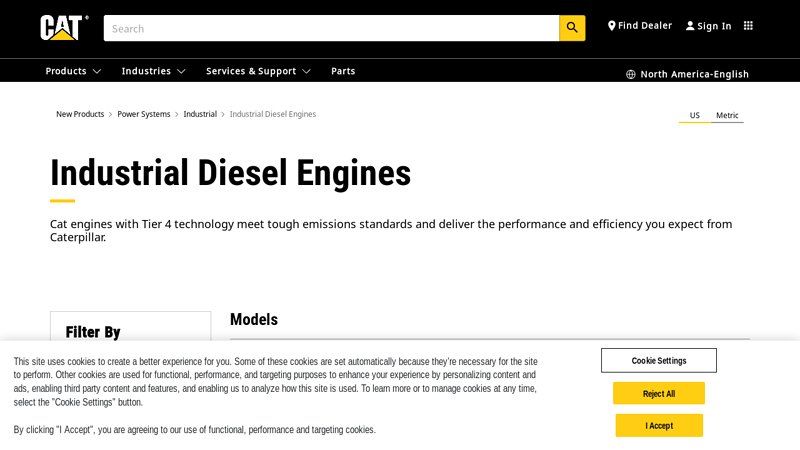800x450 pixels.
Task: Accept cookies with I Accept
Action: [659, 426]
